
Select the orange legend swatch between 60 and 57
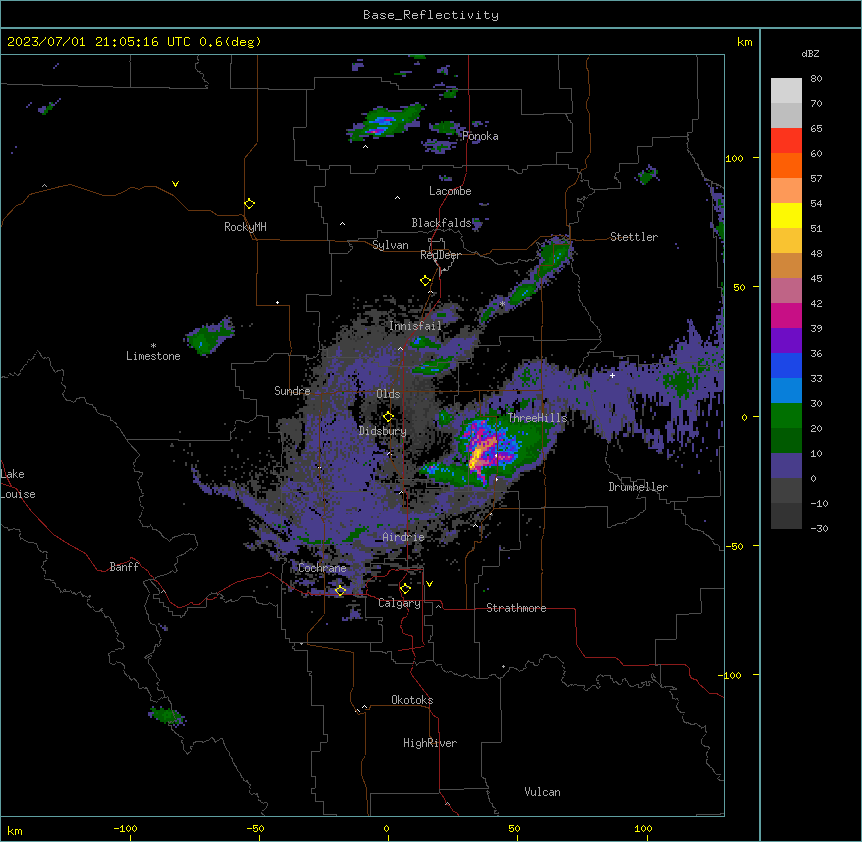786,165
